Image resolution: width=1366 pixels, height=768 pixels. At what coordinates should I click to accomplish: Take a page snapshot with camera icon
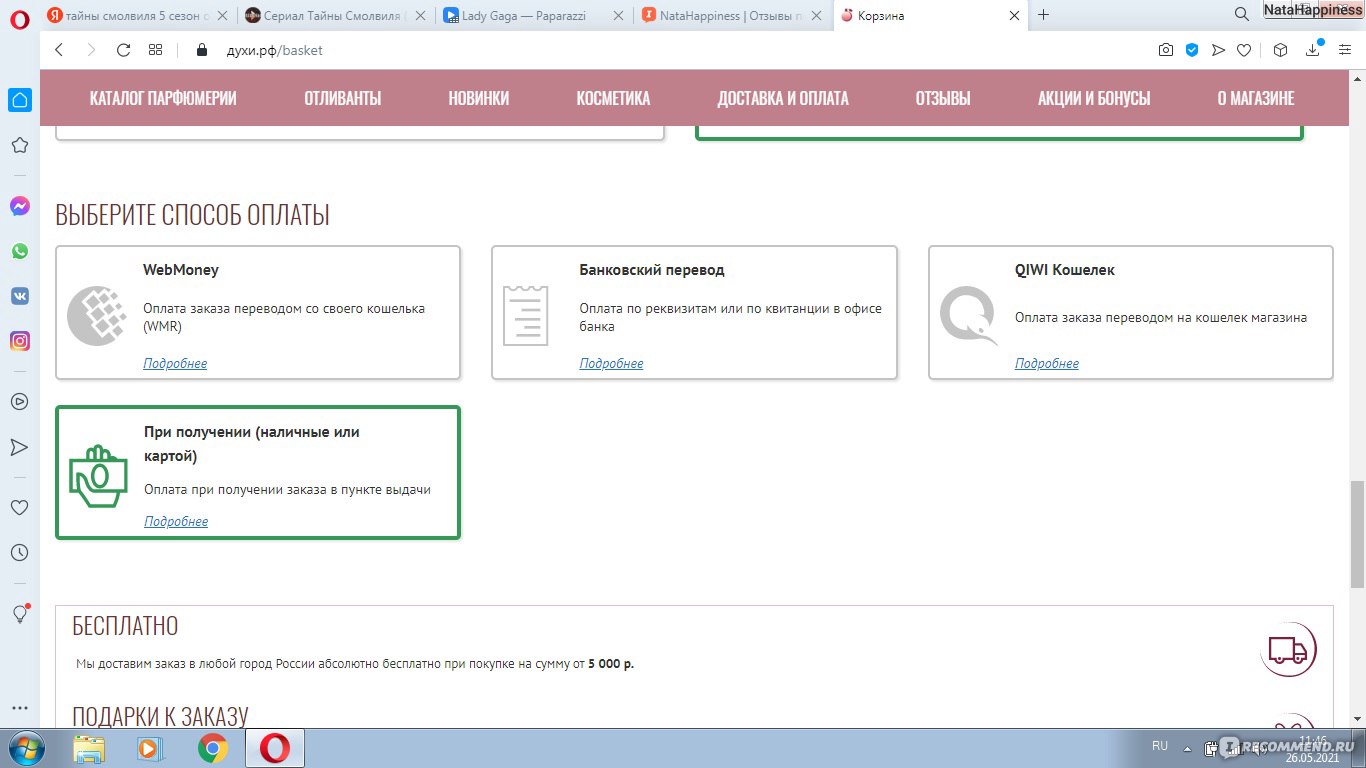[1166, 50]
